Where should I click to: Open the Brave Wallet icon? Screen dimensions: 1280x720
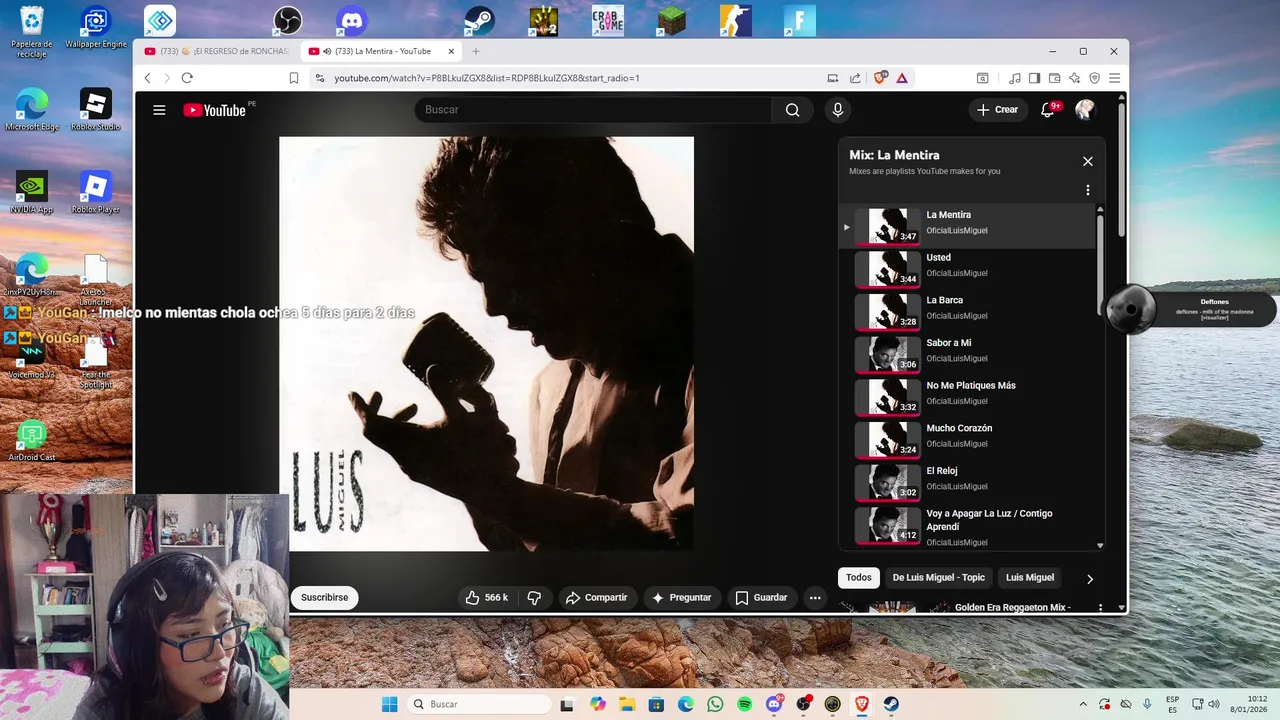(x=1055, y=78)
